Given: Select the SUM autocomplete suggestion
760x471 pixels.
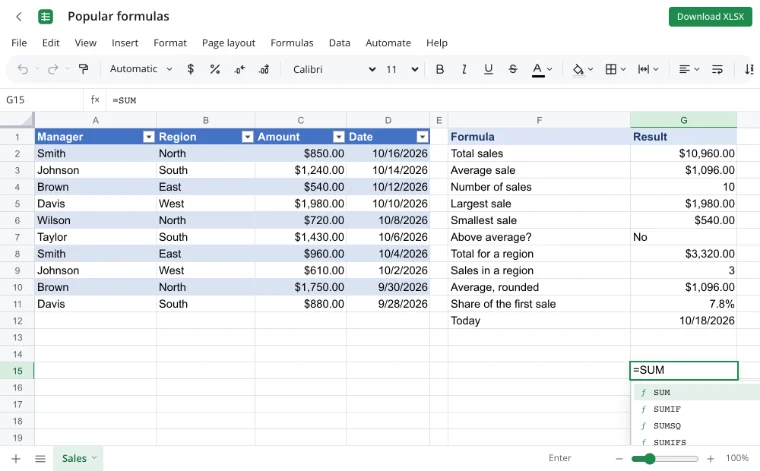Looking at the screenshot, I should [x=697, y=392].
